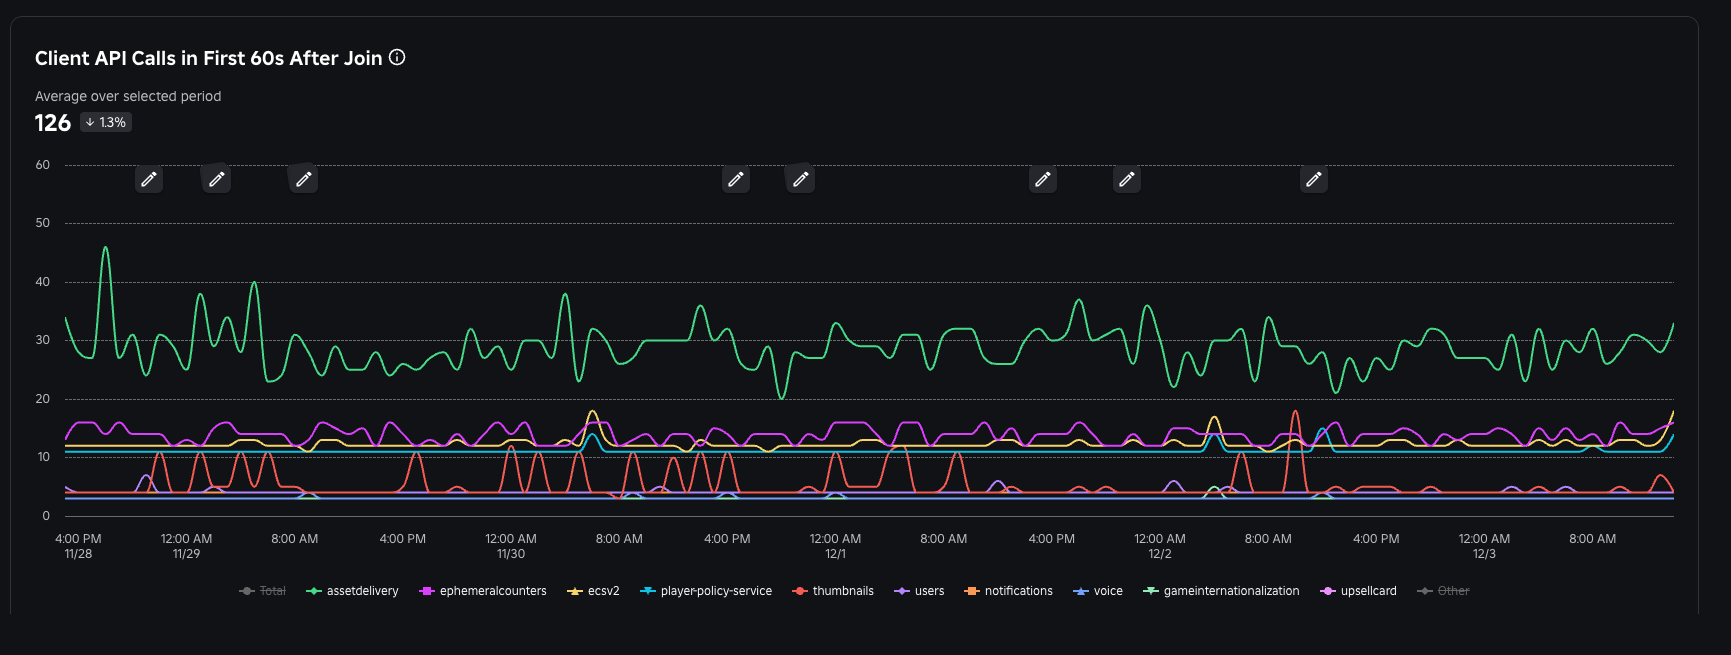The width and height of the screenshot is (1731, 655).
Task: Open annotation pencil marker shortly before 12:00 AM 12/2
Action: [1127, 179]
